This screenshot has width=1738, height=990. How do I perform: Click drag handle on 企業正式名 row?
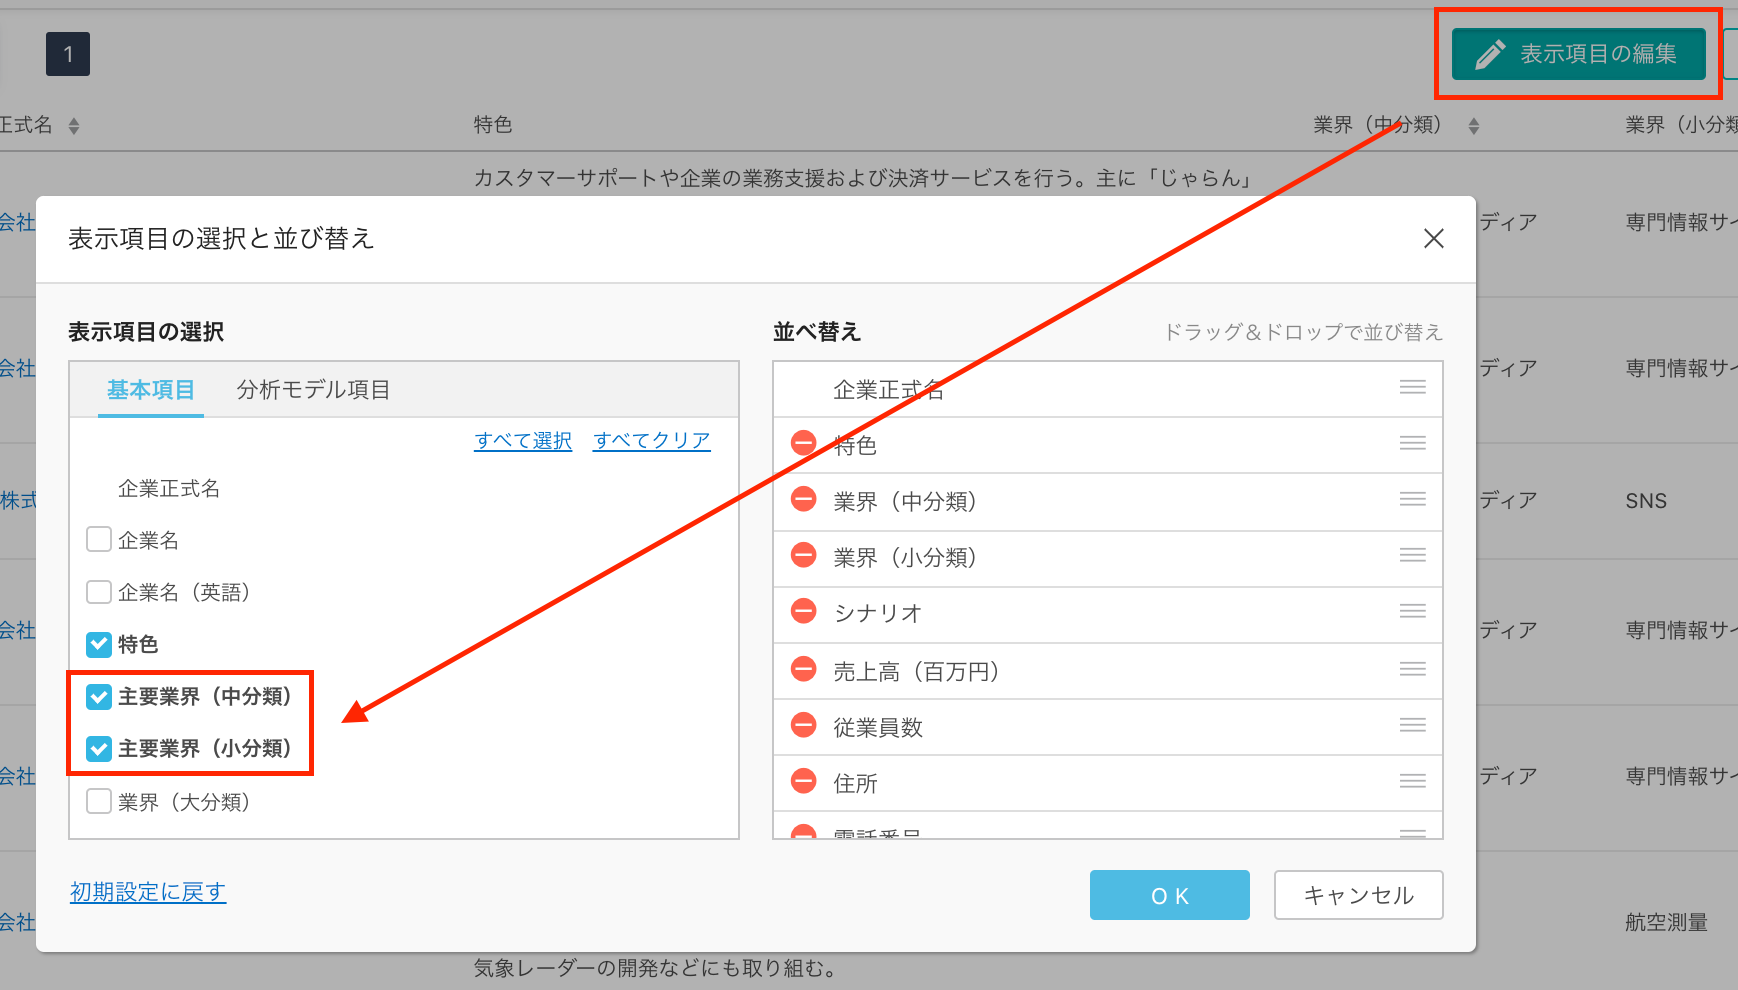(x=1412, y=388)
